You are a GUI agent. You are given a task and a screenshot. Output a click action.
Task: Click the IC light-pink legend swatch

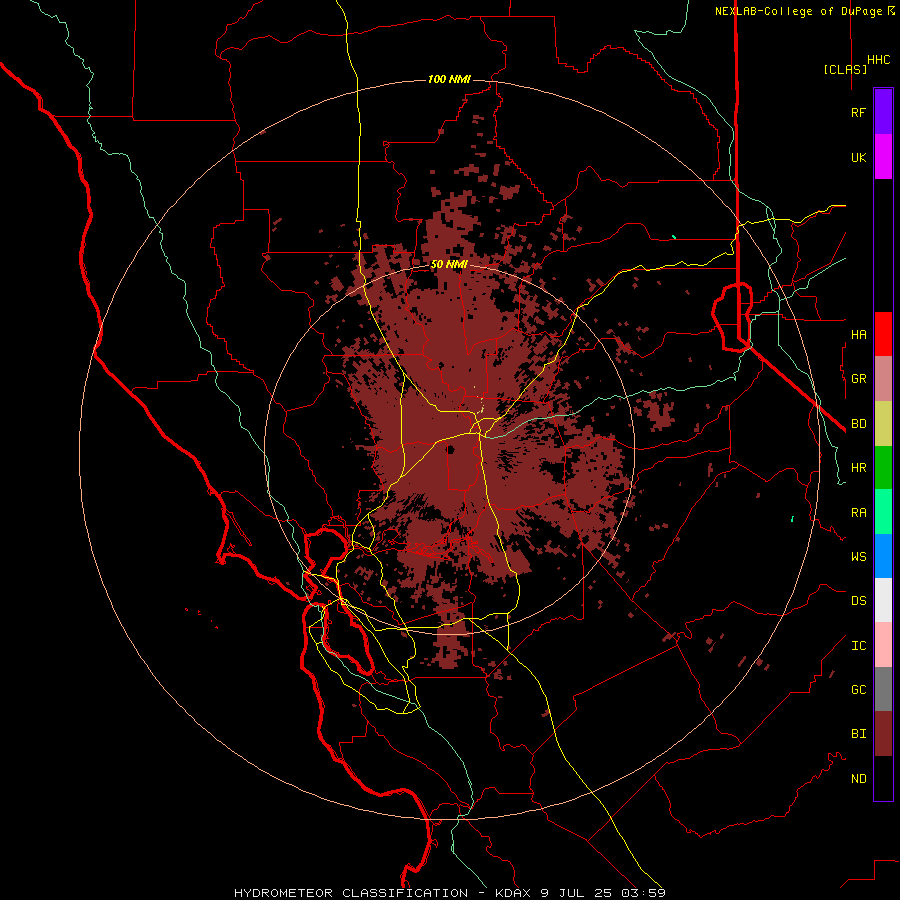coord(883,645)
